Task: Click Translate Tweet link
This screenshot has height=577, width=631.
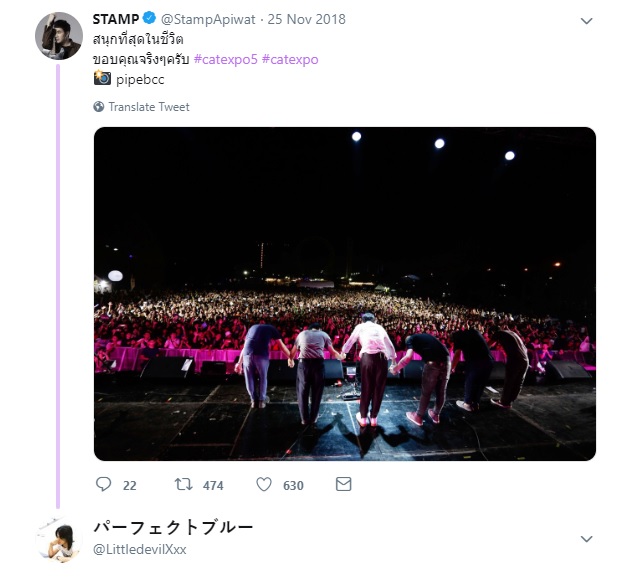Action: coord(149,107)
